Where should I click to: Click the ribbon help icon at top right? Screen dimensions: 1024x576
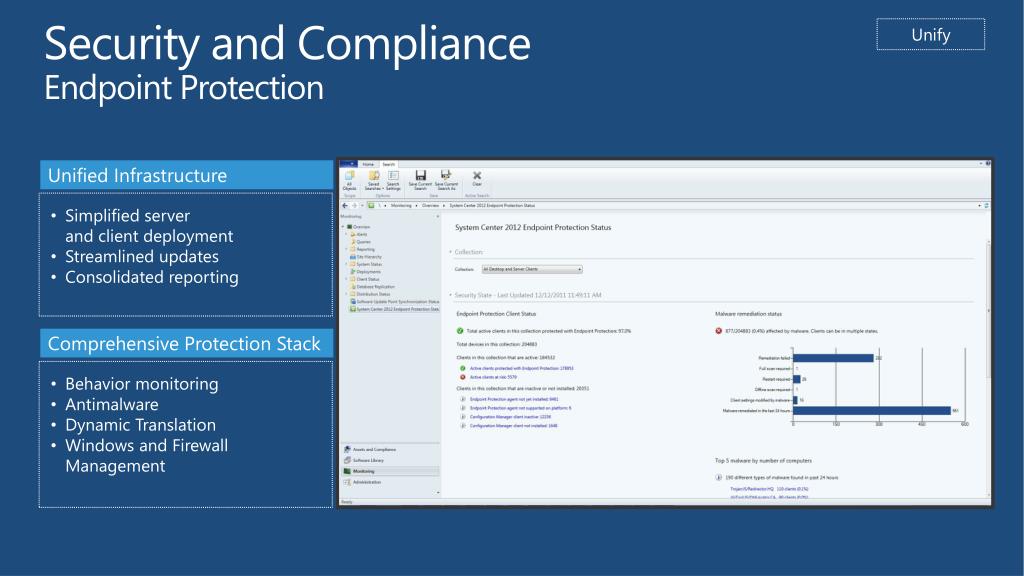pos(987,164)
